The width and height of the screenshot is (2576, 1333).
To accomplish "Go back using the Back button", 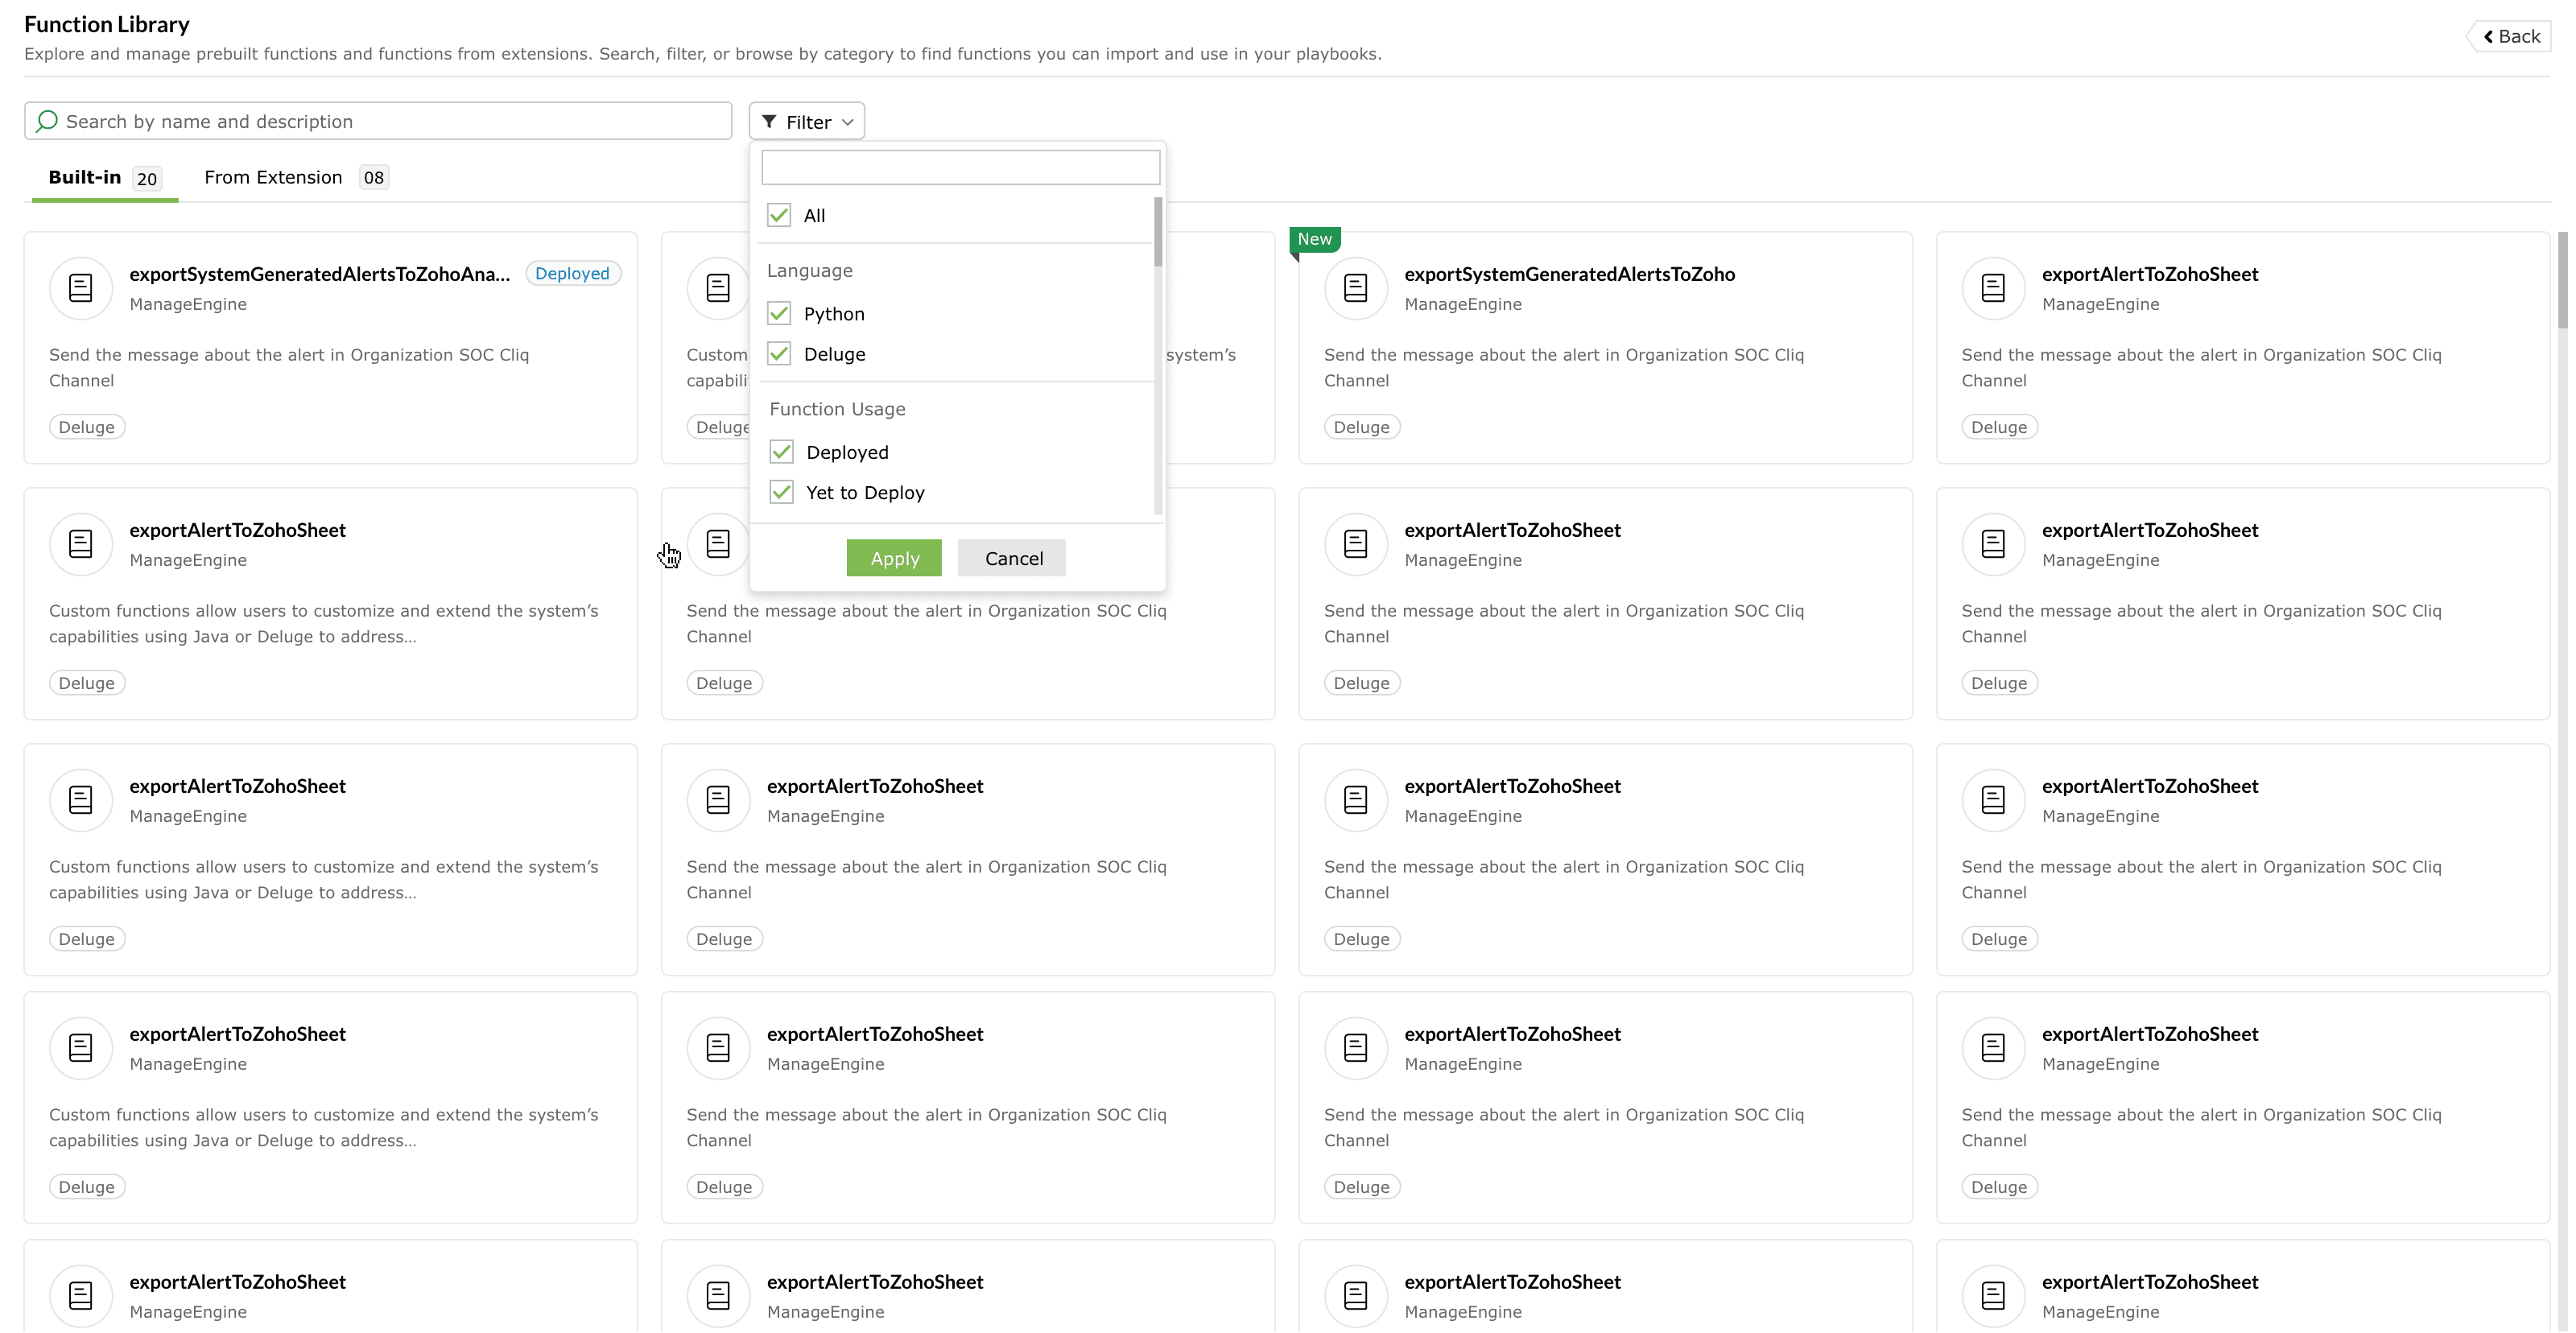I will pos(2510,37).
